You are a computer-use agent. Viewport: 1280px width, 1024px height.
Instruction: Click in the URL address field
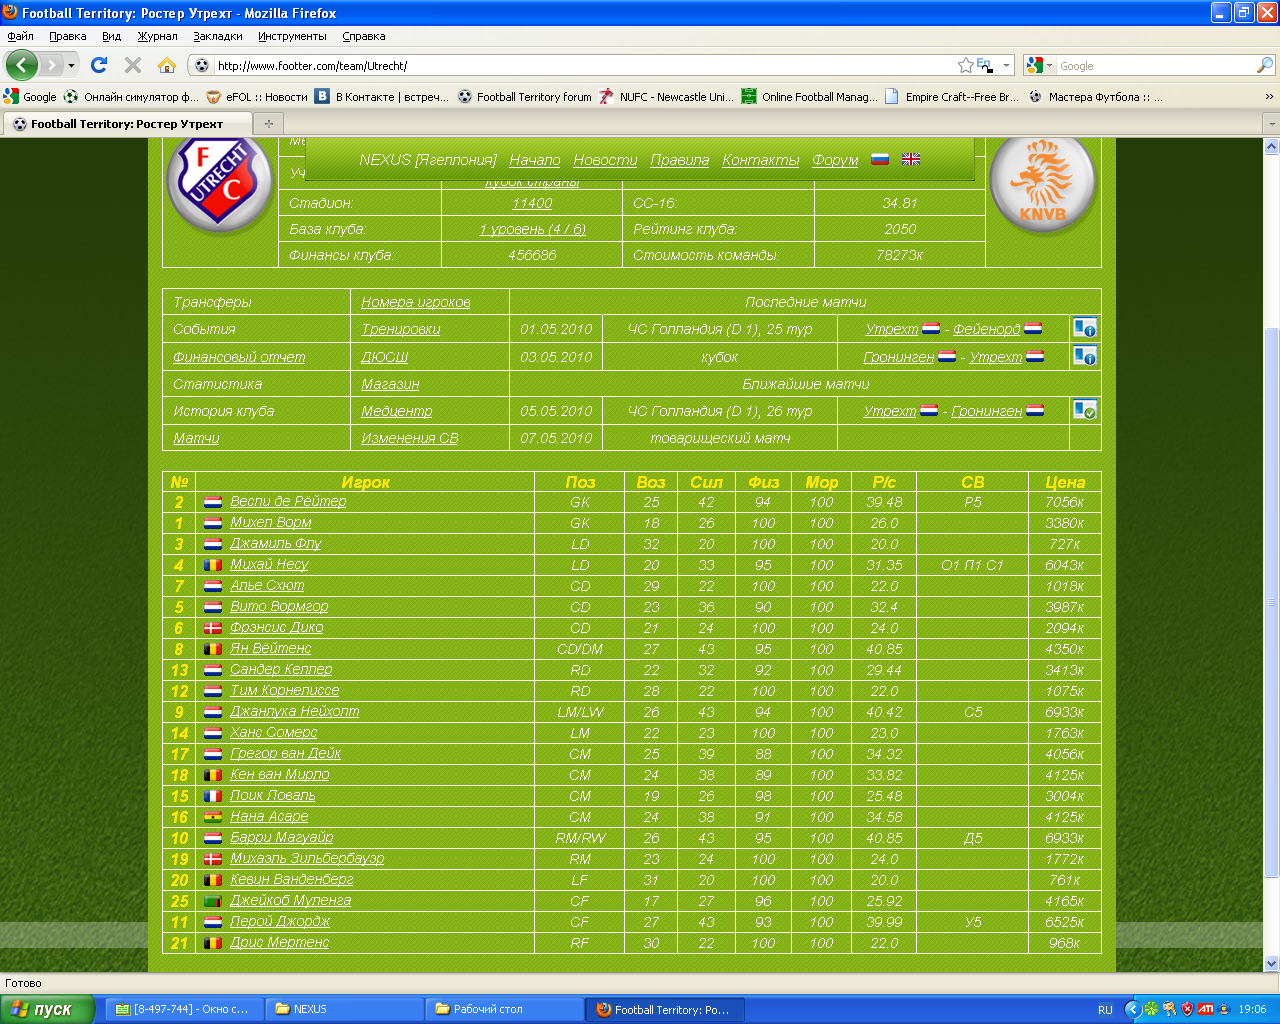585,65
